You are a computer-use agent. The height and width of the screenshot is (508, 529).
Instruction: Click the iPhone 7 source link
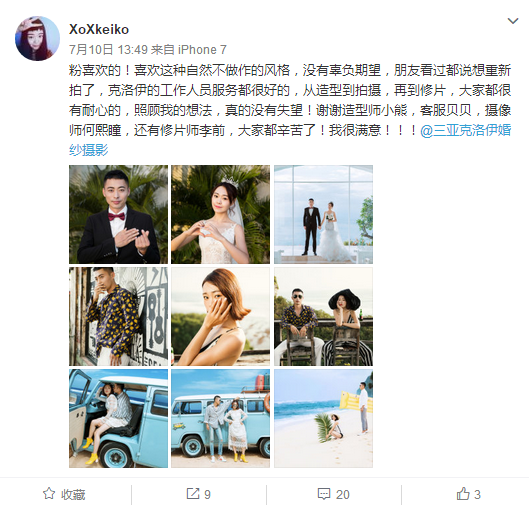[202, 50]
